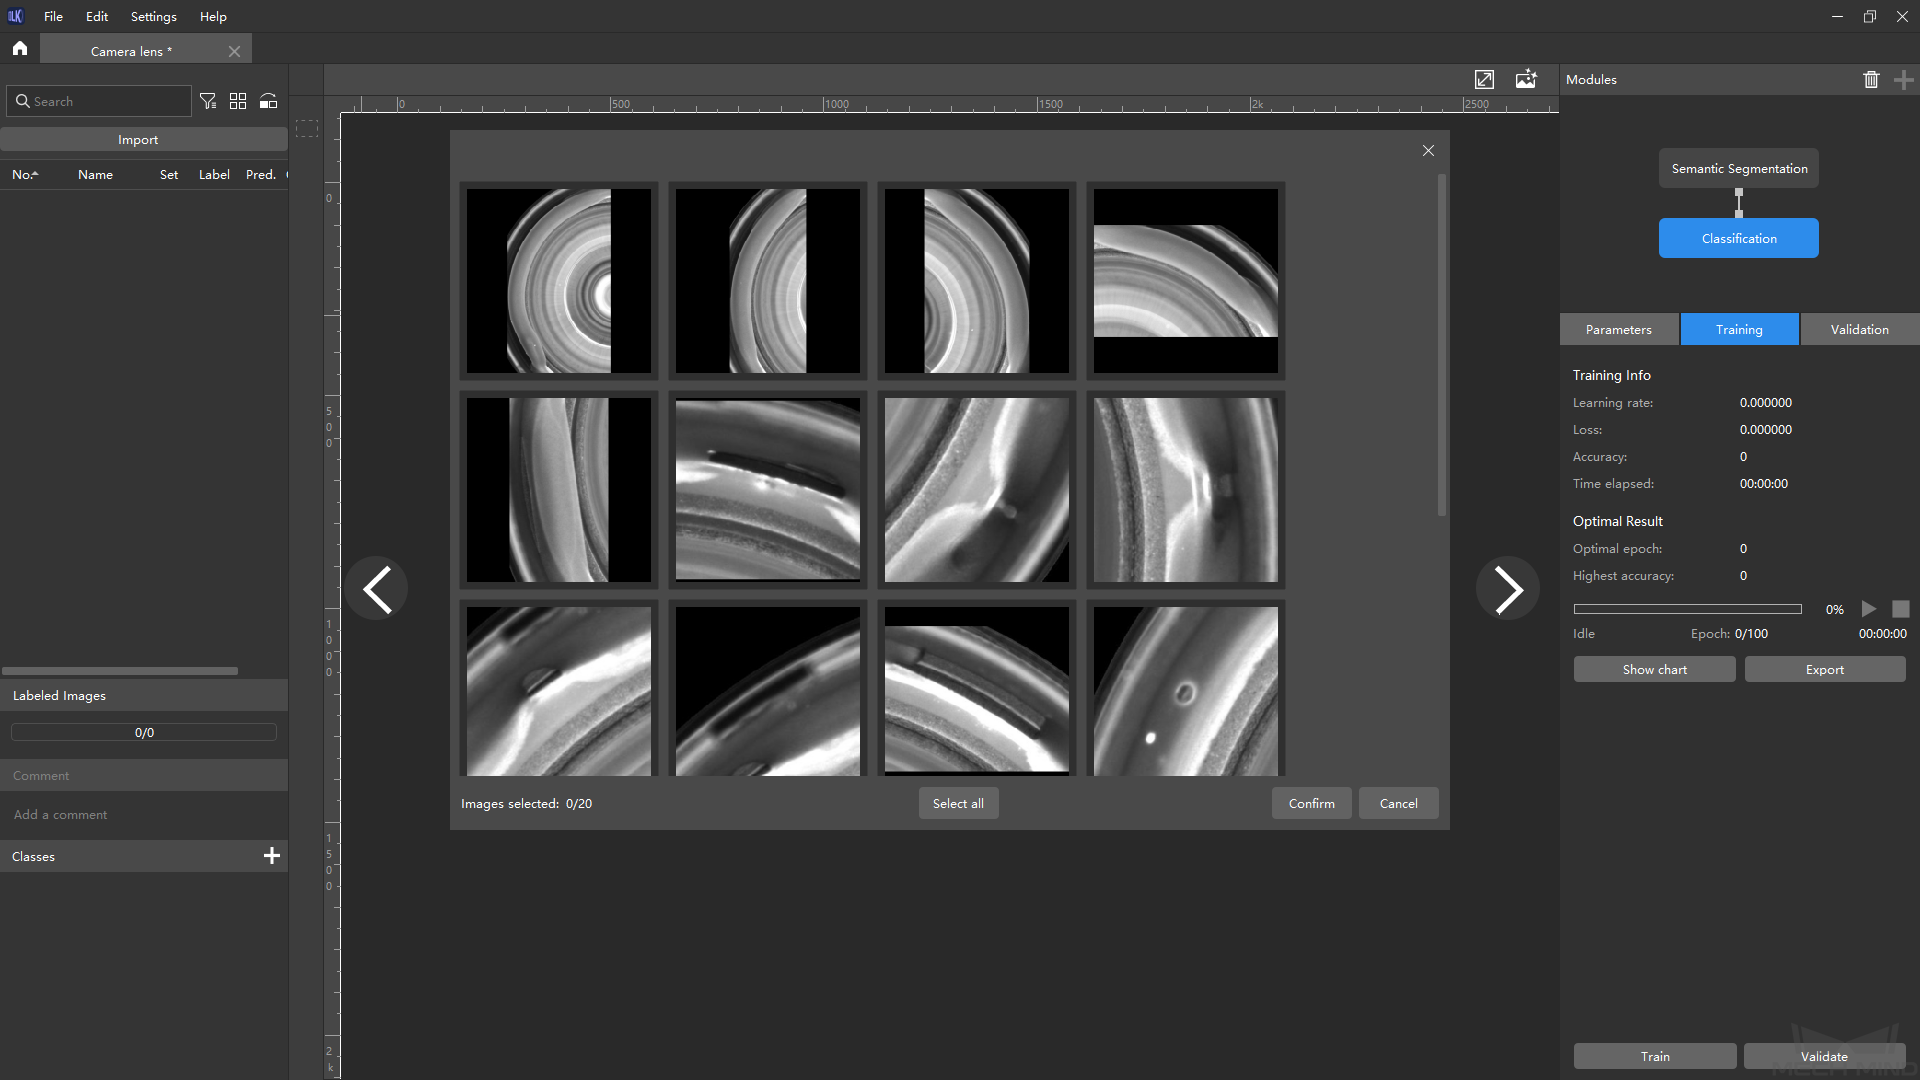Click the Train button

[x=1655, y=1056]
